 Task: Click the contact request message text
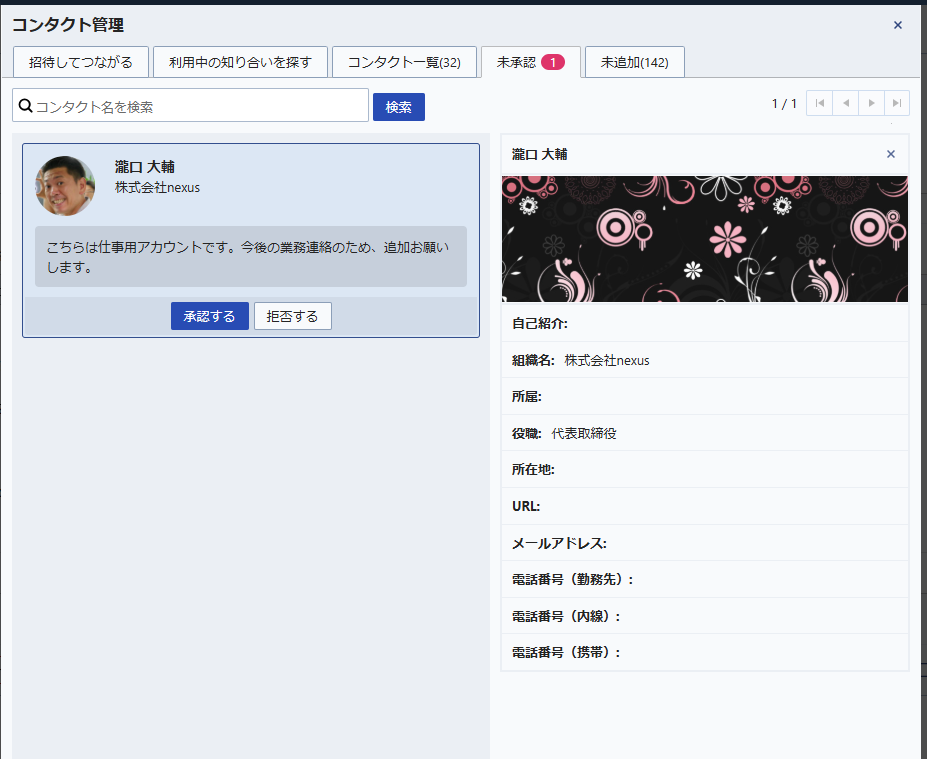click(x=248, y=257)
